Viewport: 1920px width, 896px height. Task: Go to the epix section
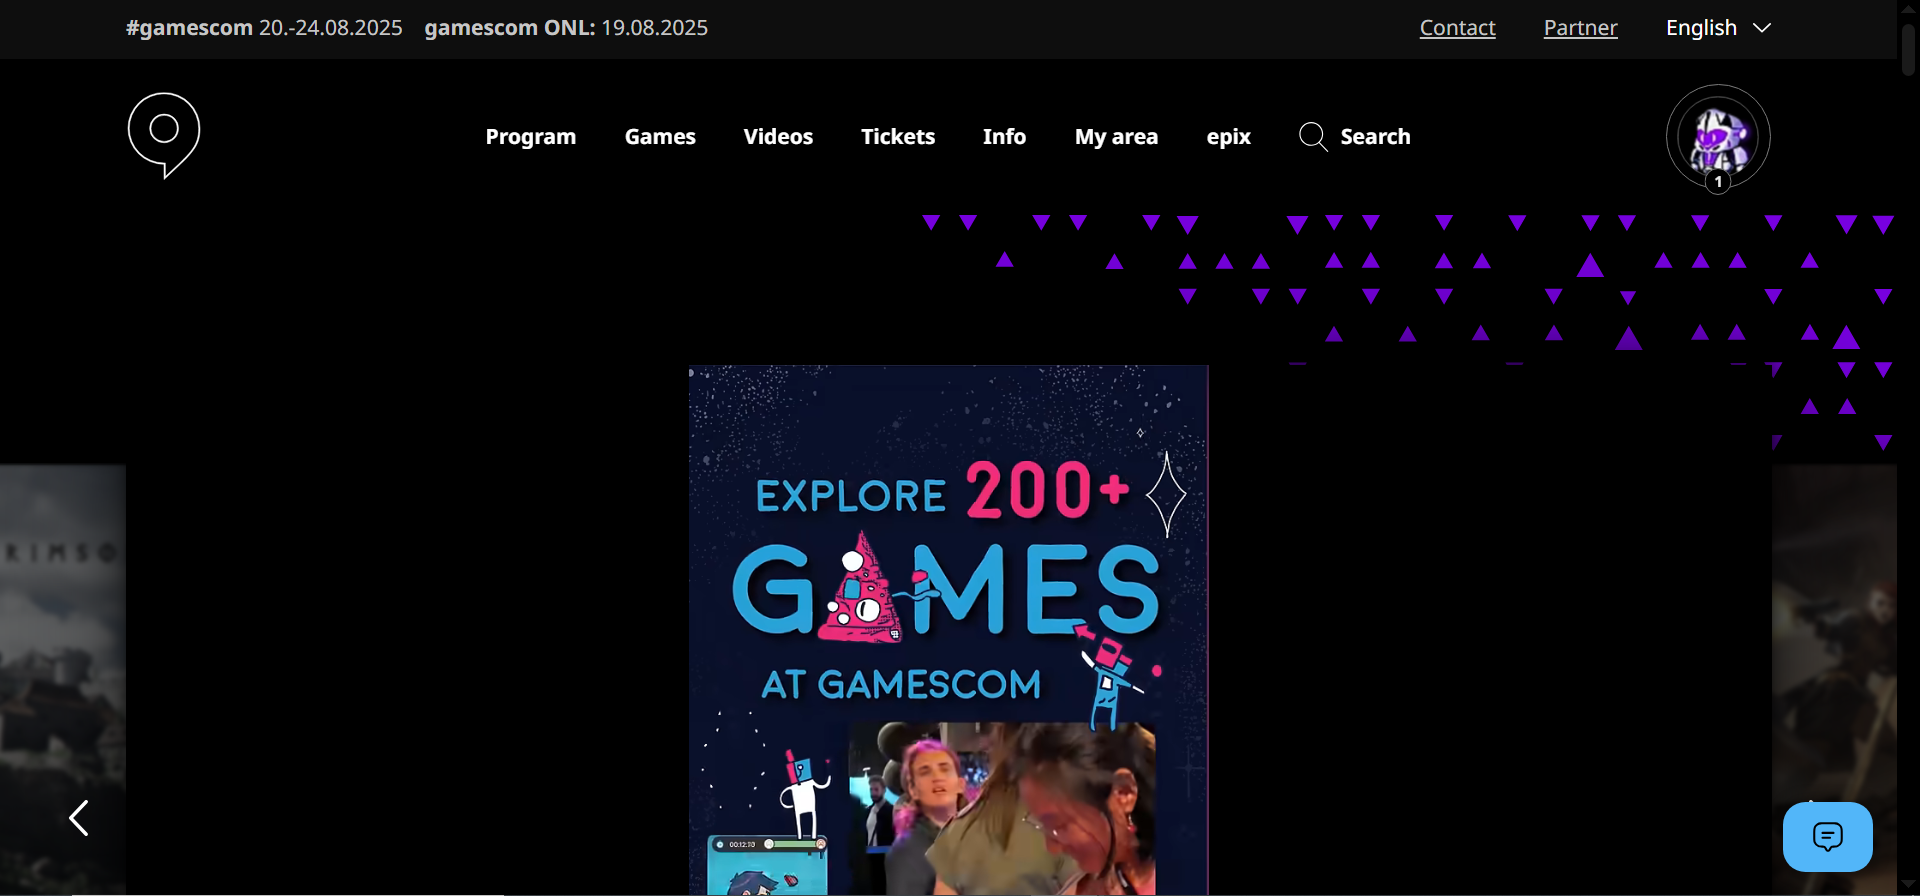pos(1228,137)
